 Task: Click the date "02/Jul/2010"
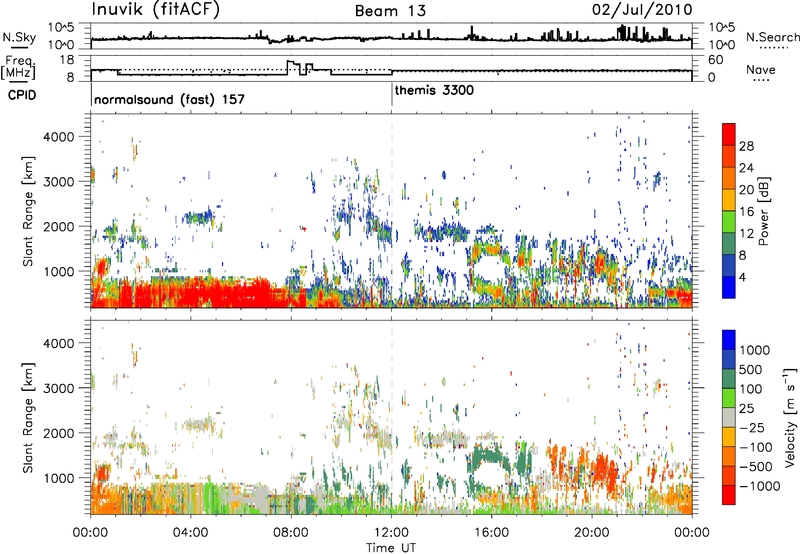tap(642, 10)
